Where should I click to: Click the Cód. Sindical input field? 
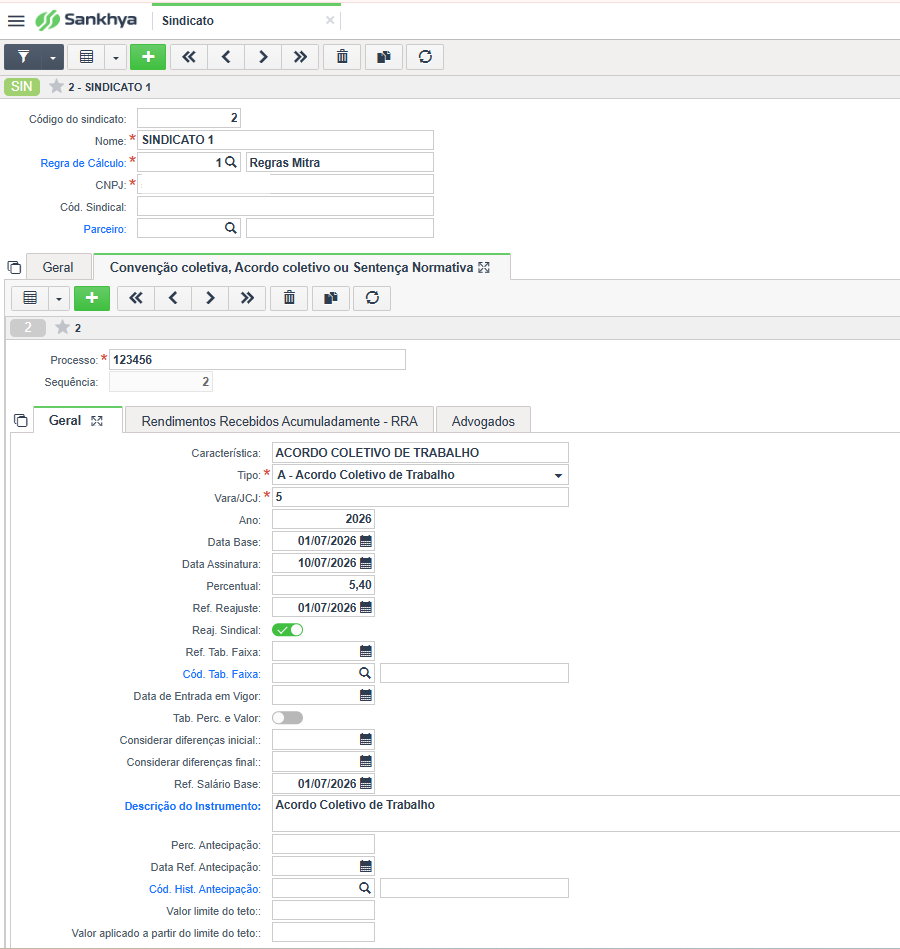285,206
